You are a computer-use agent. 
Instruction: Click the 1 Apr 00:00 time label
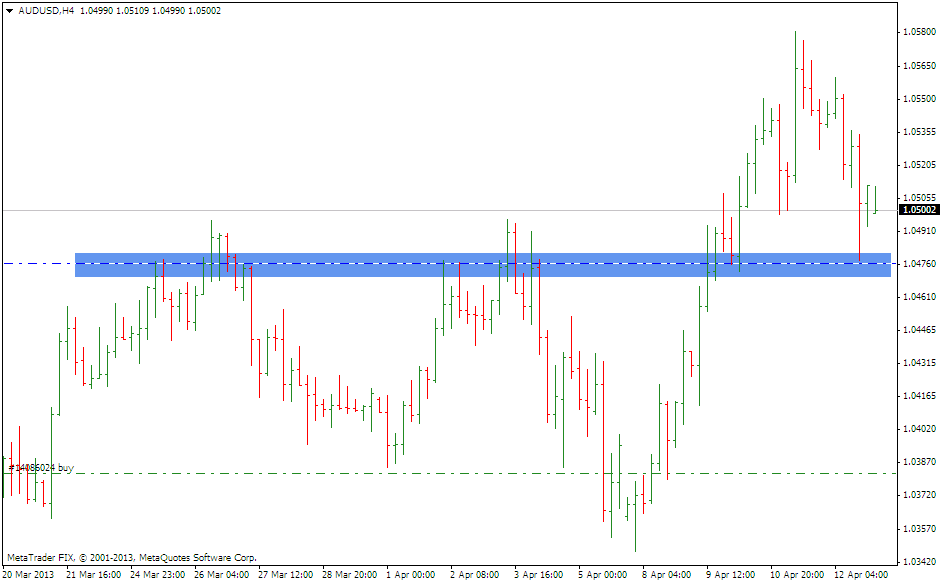(411, 575)
